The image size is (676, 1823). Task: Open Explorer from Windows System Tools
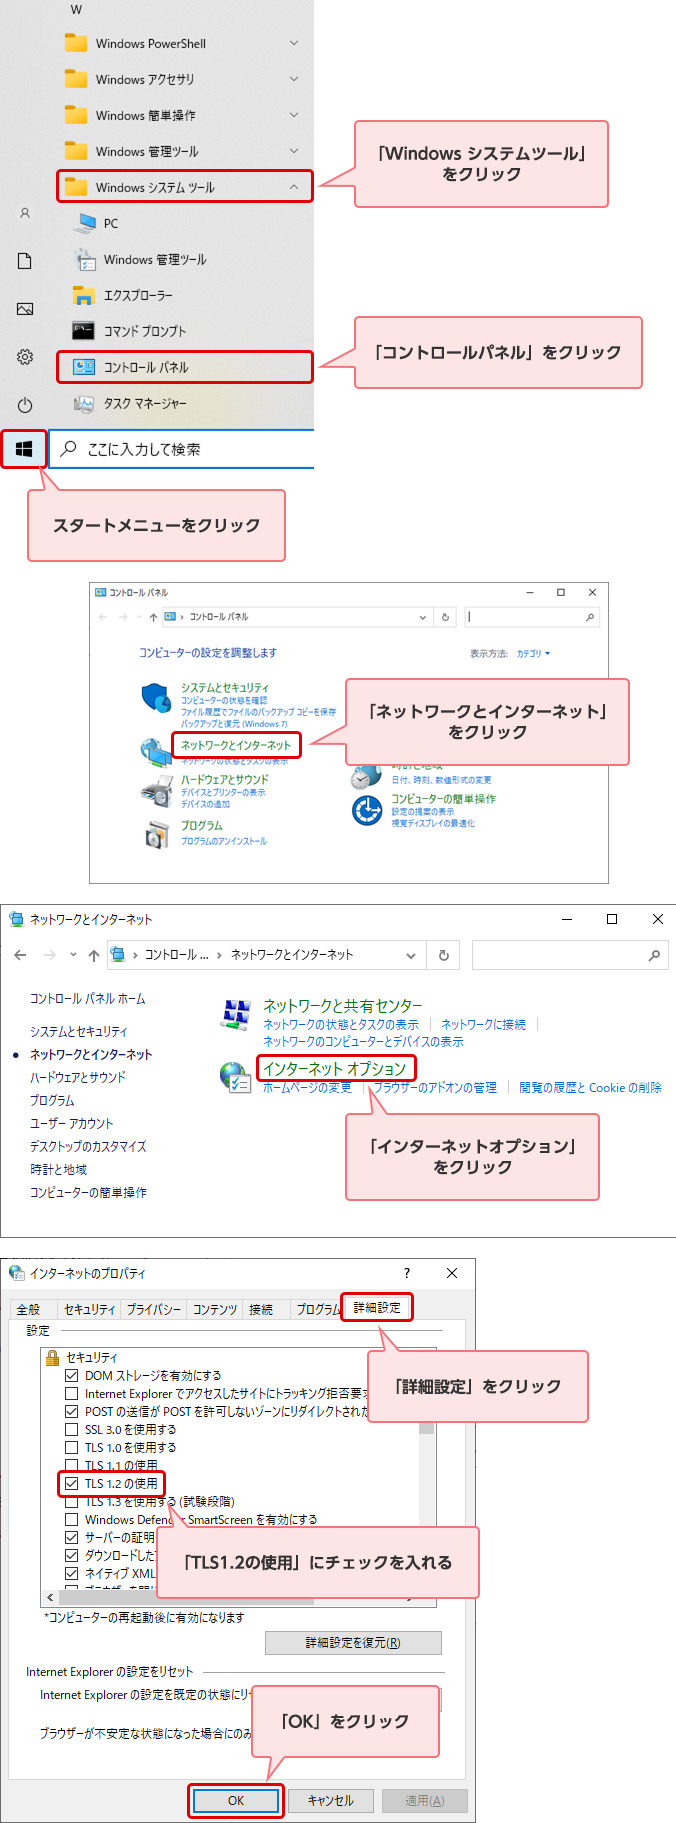click(x=137, y=295)
